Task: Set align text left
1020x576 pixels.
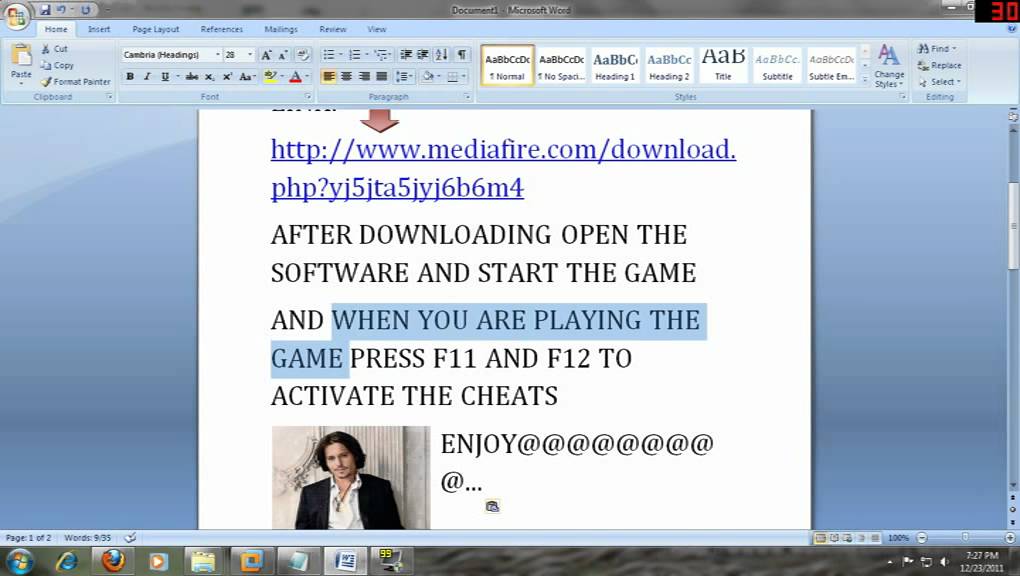Action: [x=329, y=77]
